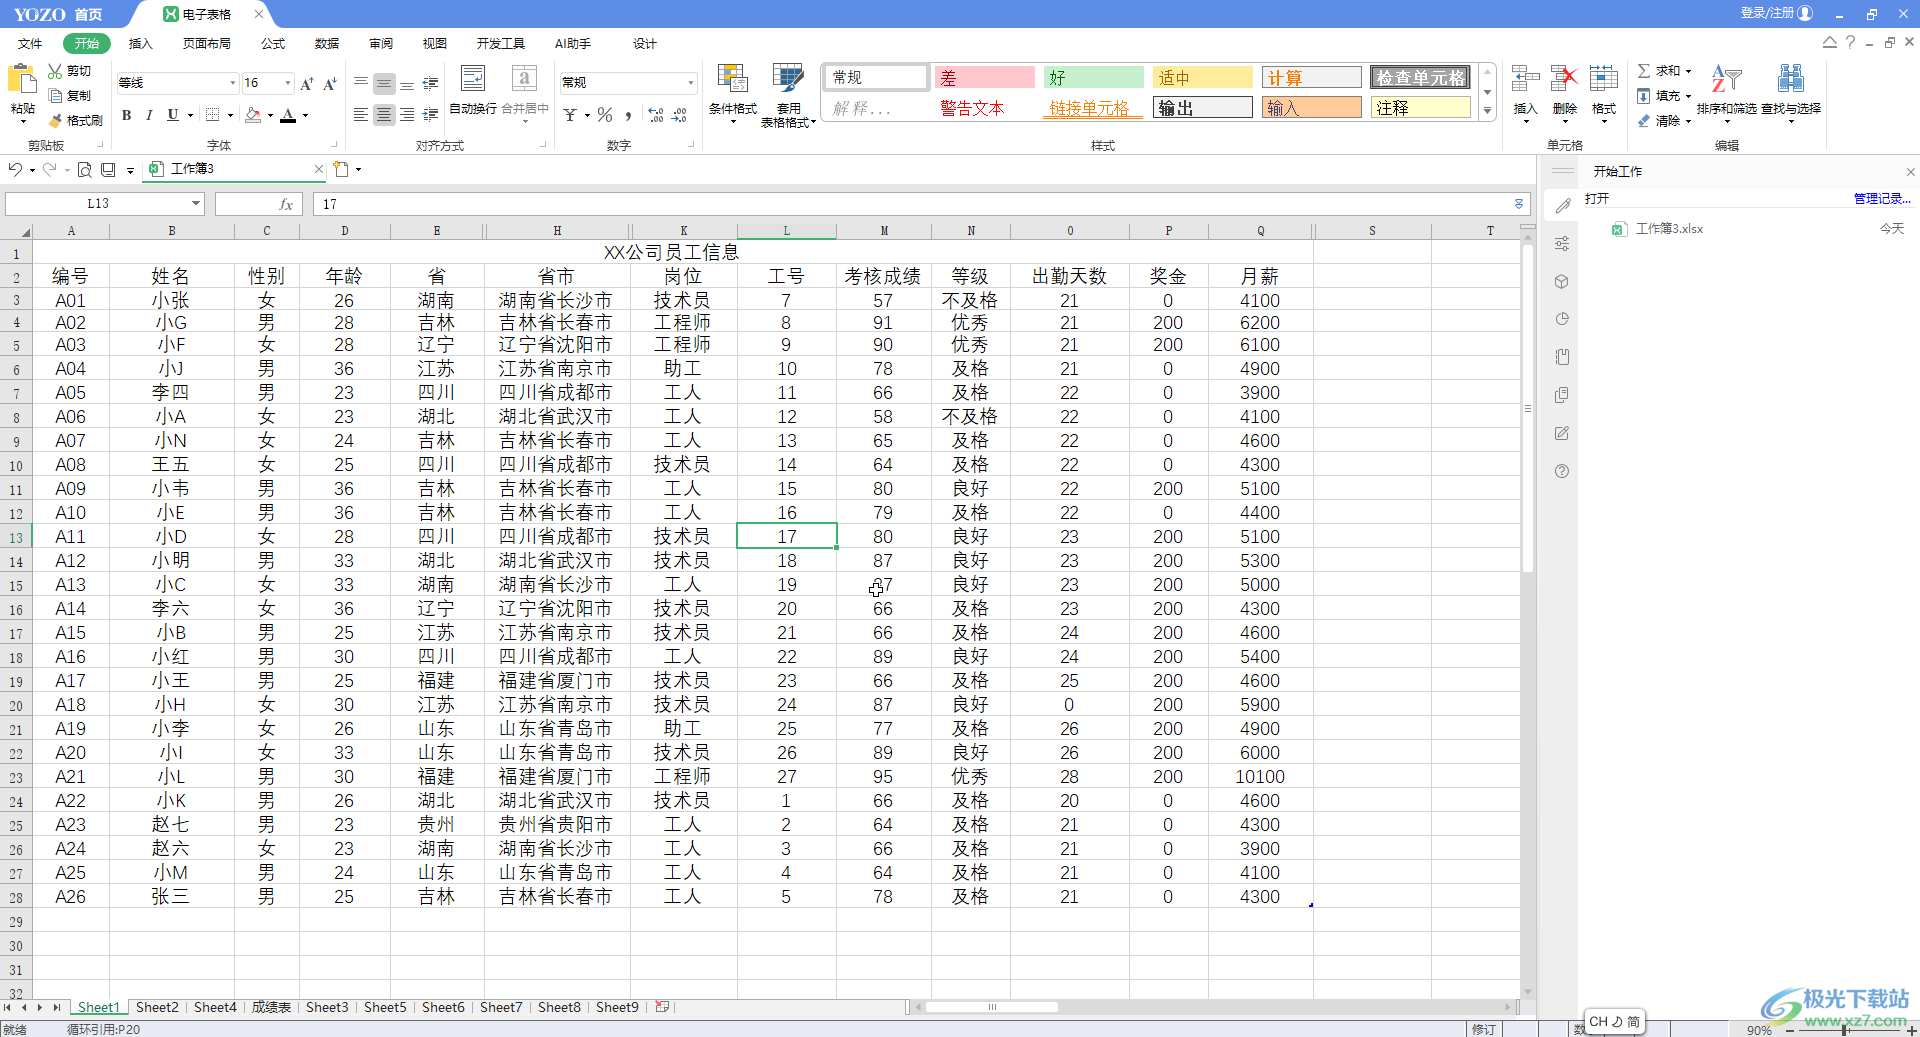The width and height of the screenshot is (1920, 1037).
Task: Open recent file 工作簿3.xlsx
Action: click(x=1669, y=229)
